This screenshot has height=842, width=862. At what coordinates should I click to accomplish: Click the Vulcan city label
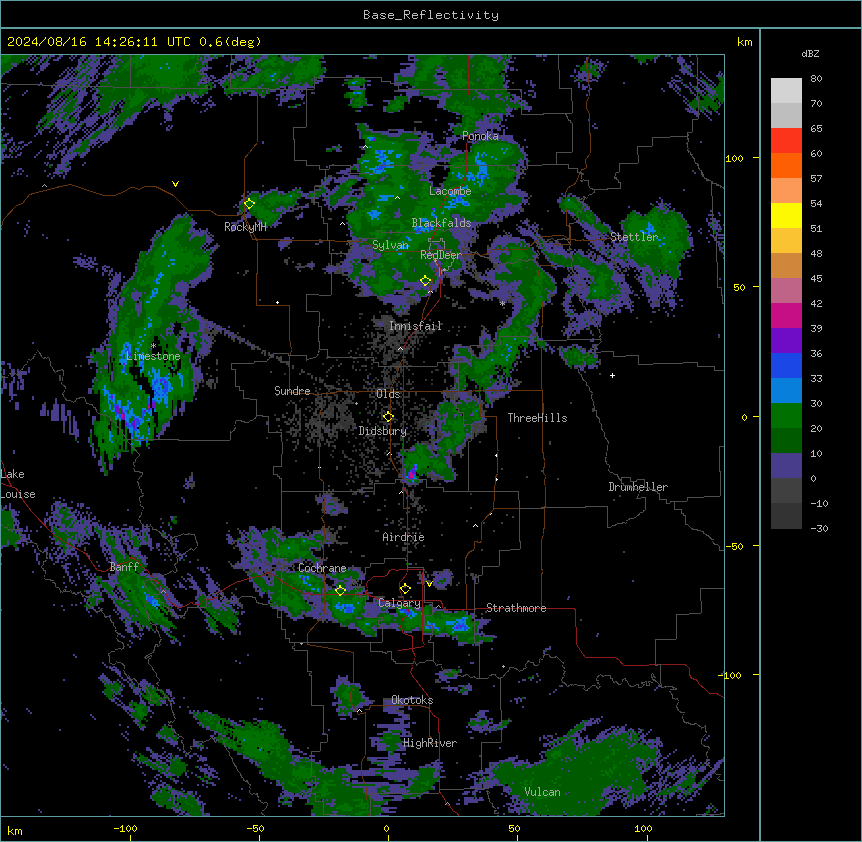pos(543,792)
